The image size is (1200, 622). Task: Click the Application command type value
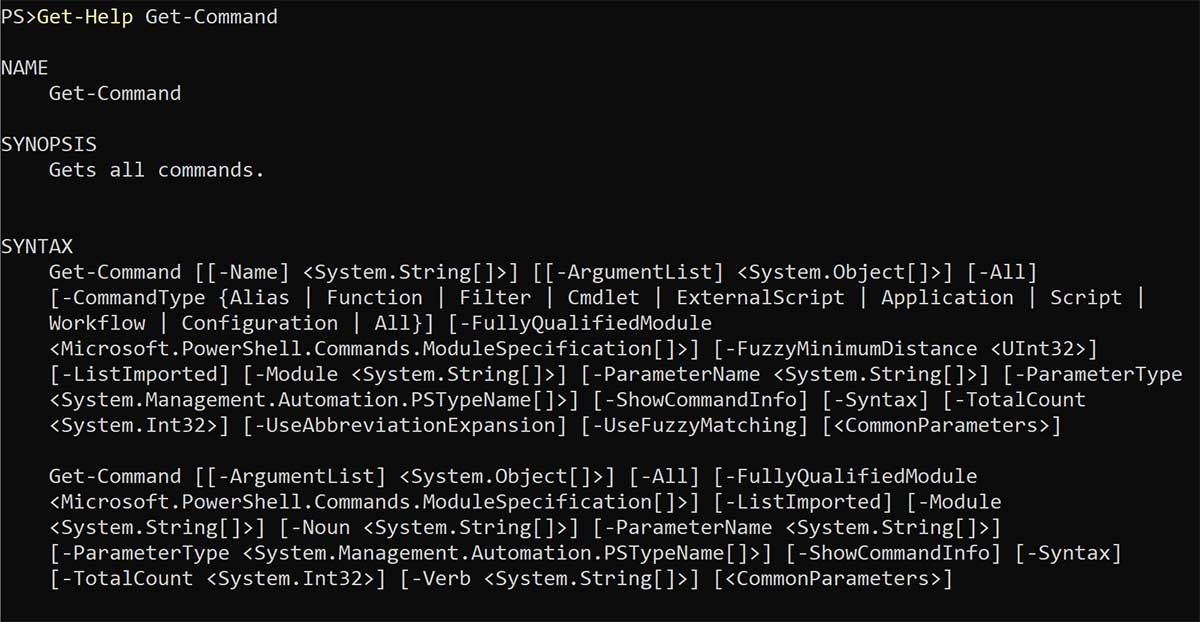[x=946, y=297]
